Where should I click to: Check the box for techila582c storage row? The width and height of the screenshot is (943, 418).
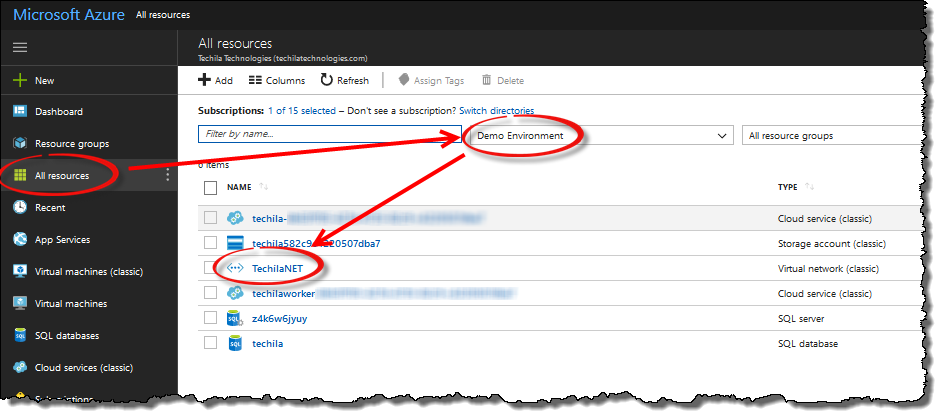(210, 243)
